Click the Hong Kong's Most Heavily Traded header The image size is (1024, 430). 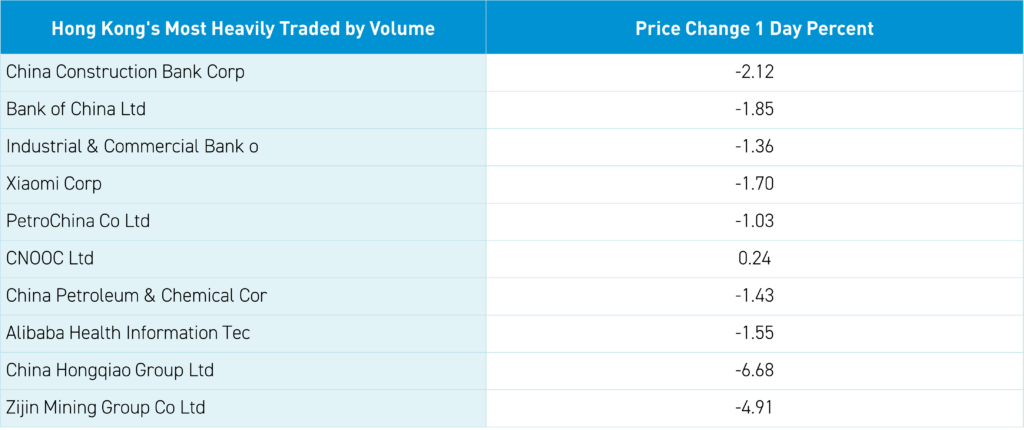(243, 28)
